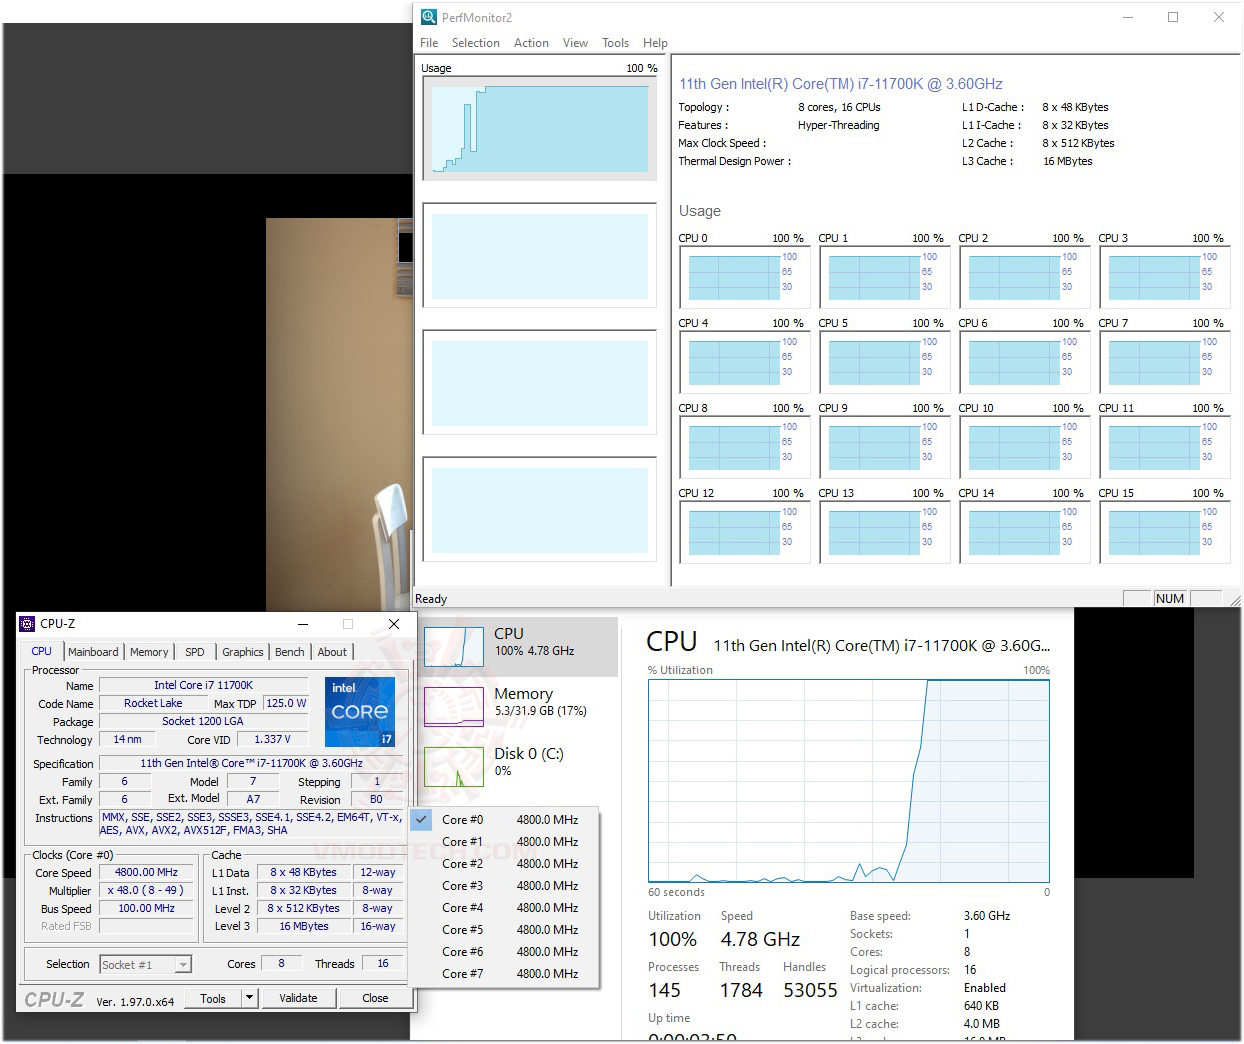
Task: Click the Task Manager CPU utilization graph
Action: (849, 781)
